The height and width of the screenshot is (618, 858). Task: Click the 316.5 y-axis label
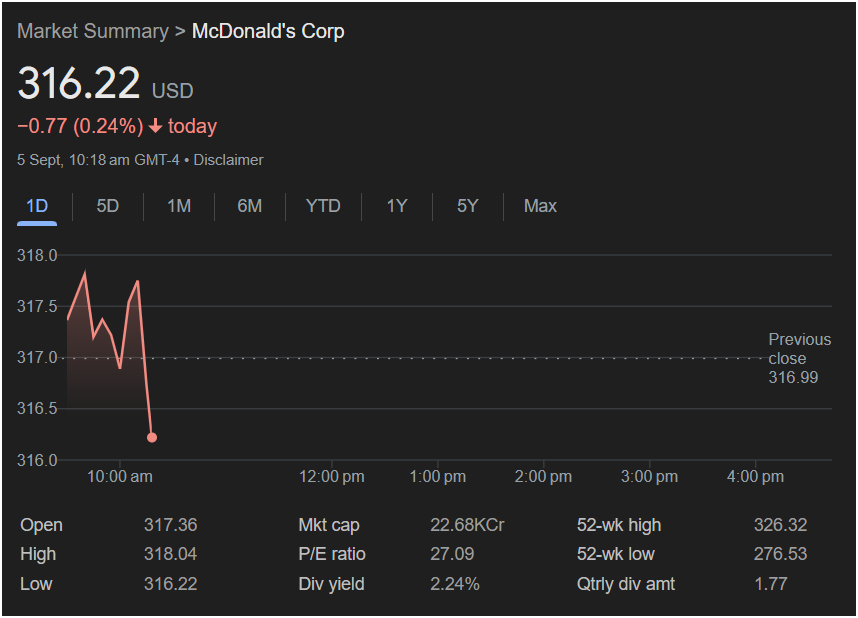(x=37, y=408)
